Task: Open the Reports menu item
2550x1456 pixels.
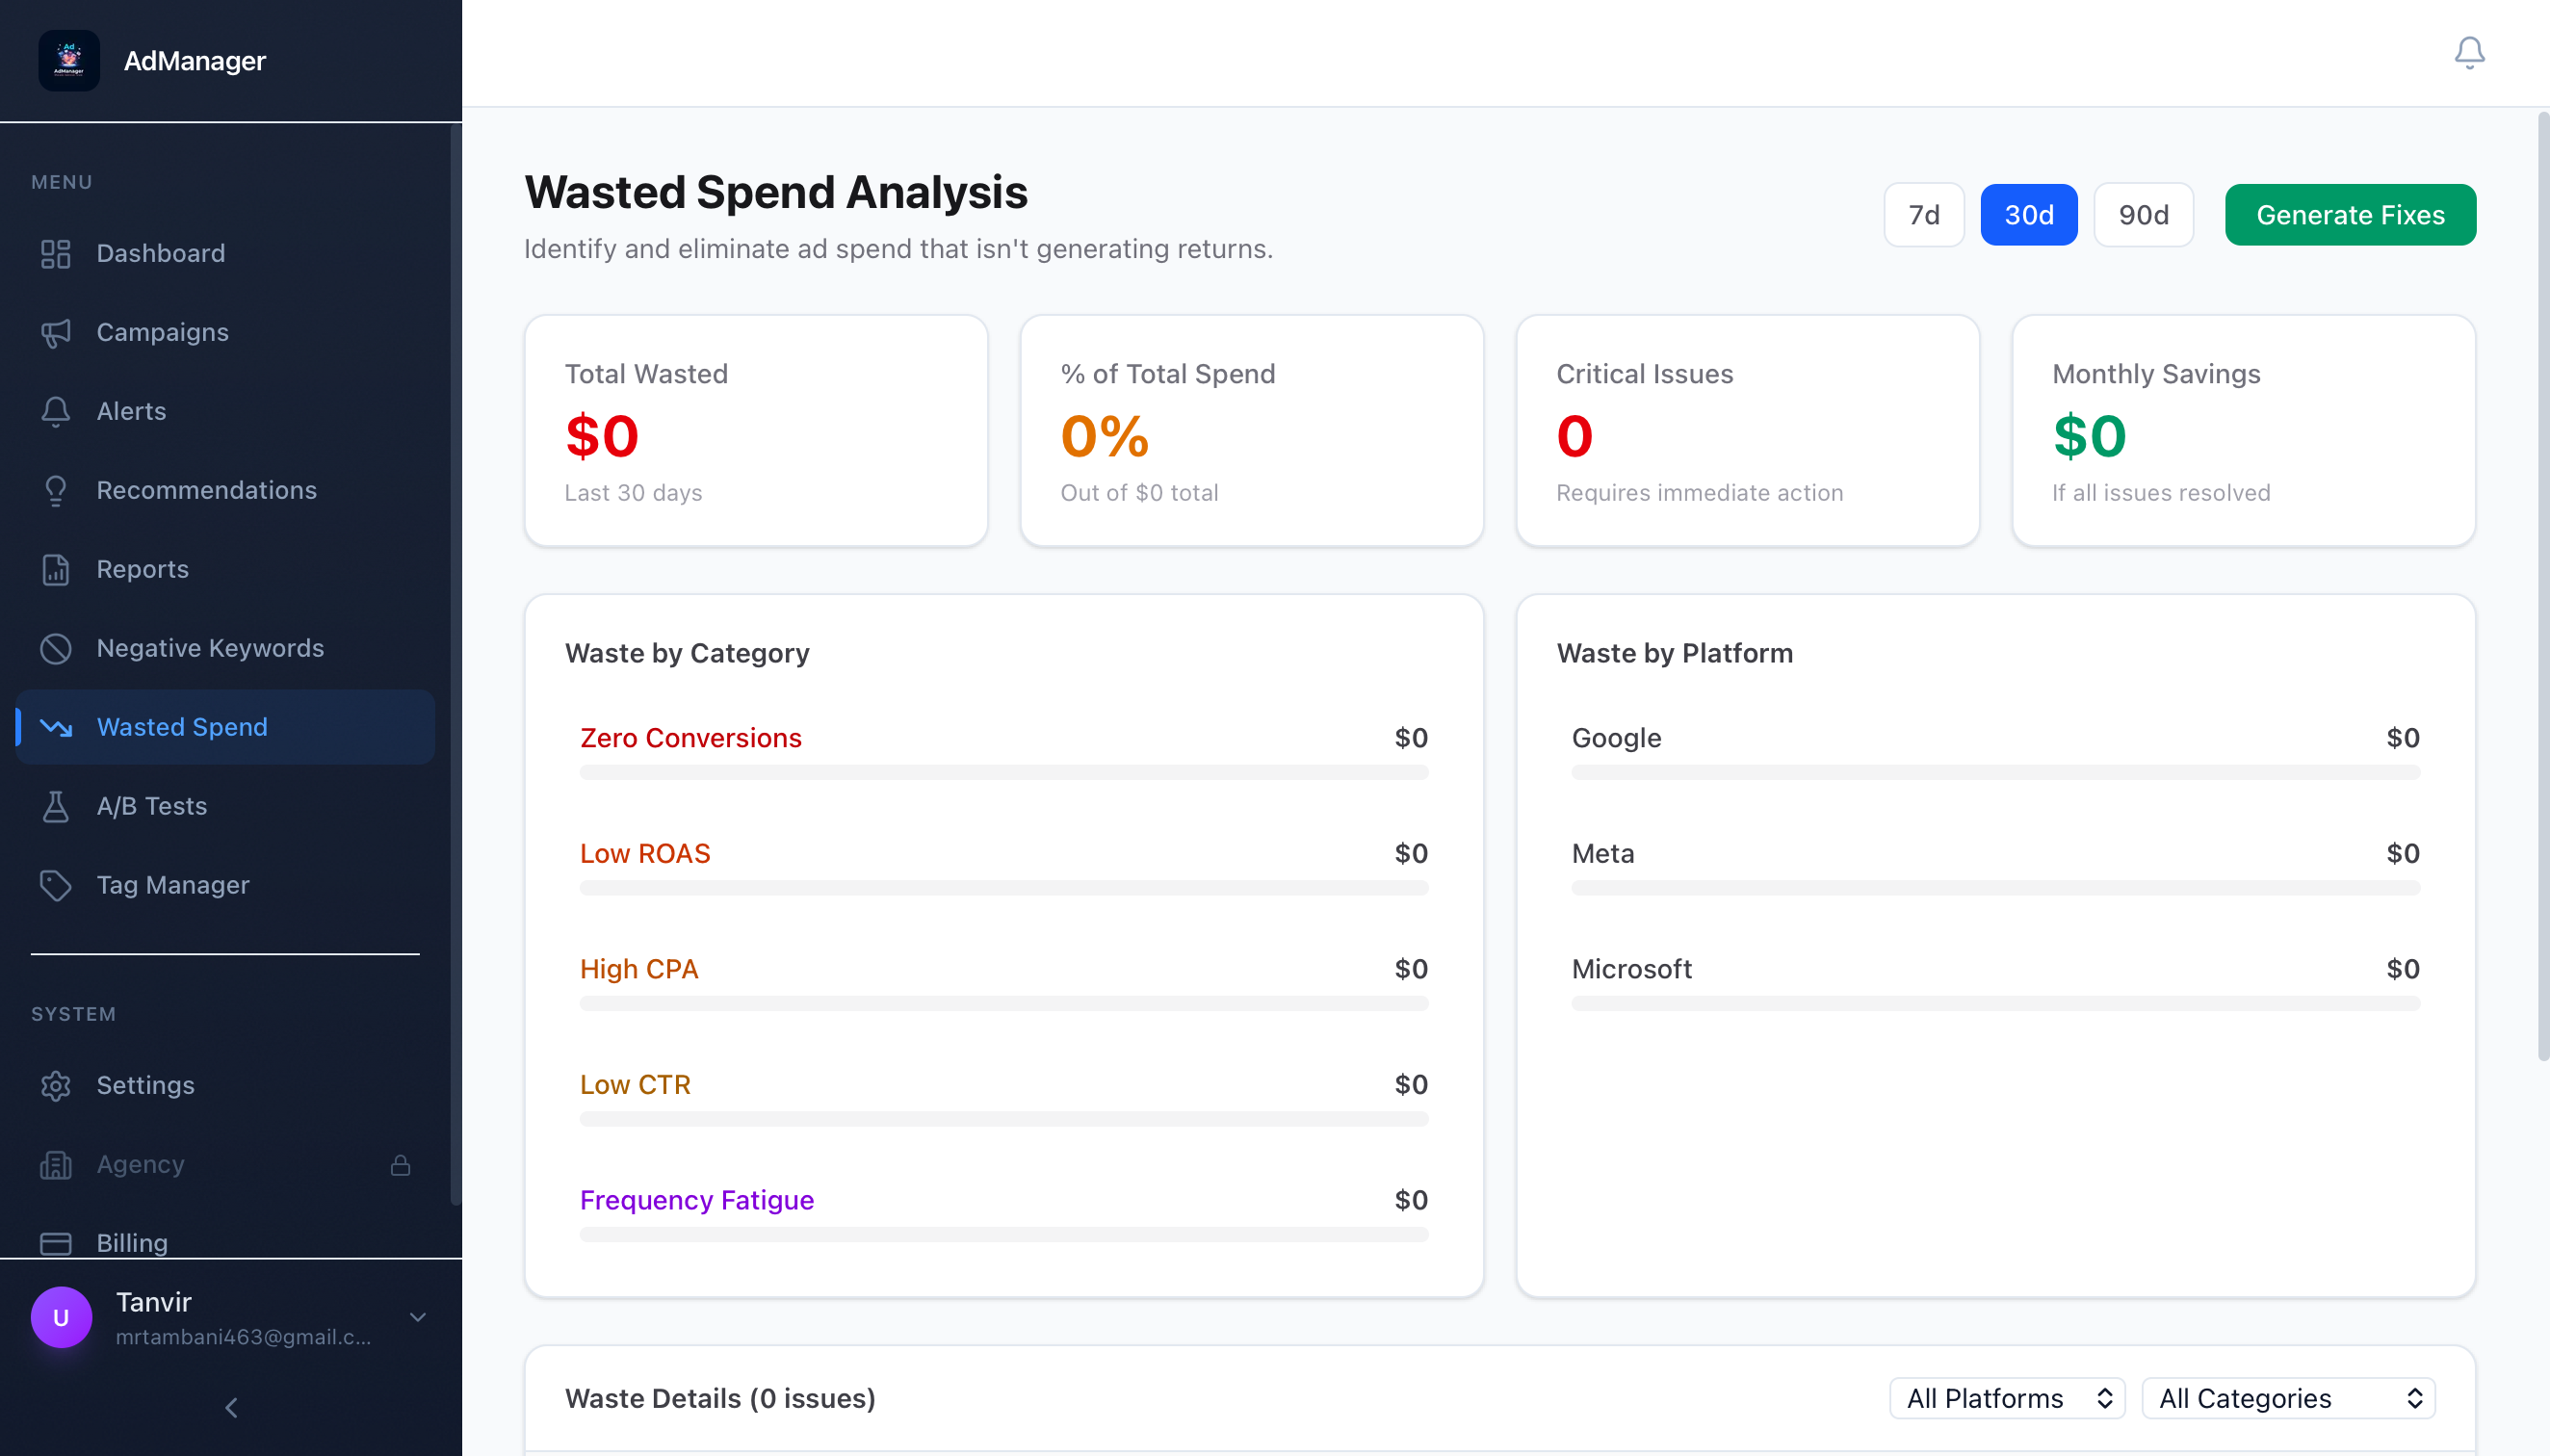Action: tap(143, 569)
